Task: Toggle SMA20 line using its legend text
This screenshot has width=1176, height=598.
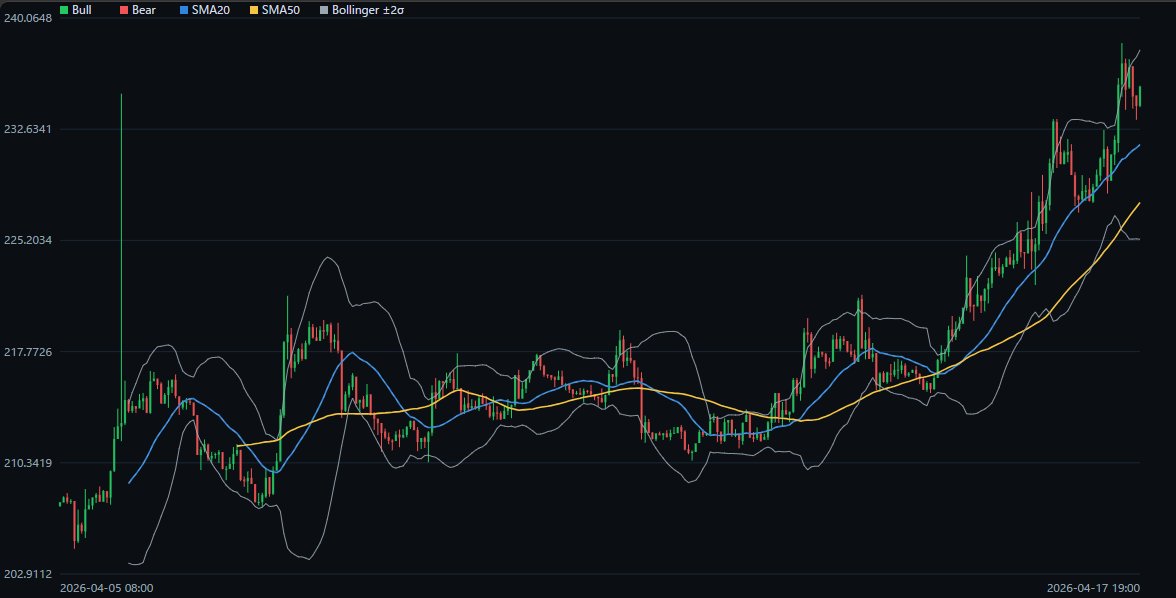Action: point(211,9)
